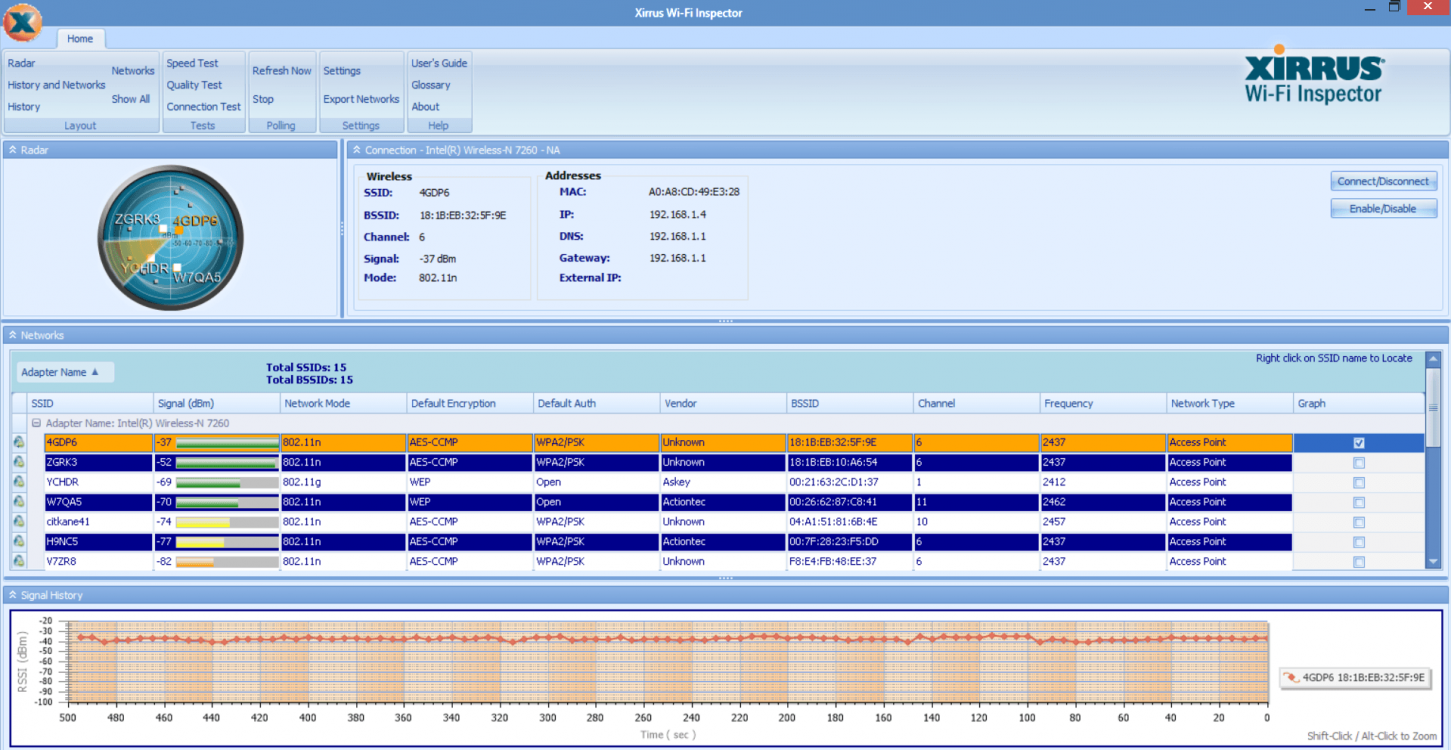1451x750 pixels.
Task: Enable the Graph checkbox for V7ZR8
Action: coord(1358,563)
